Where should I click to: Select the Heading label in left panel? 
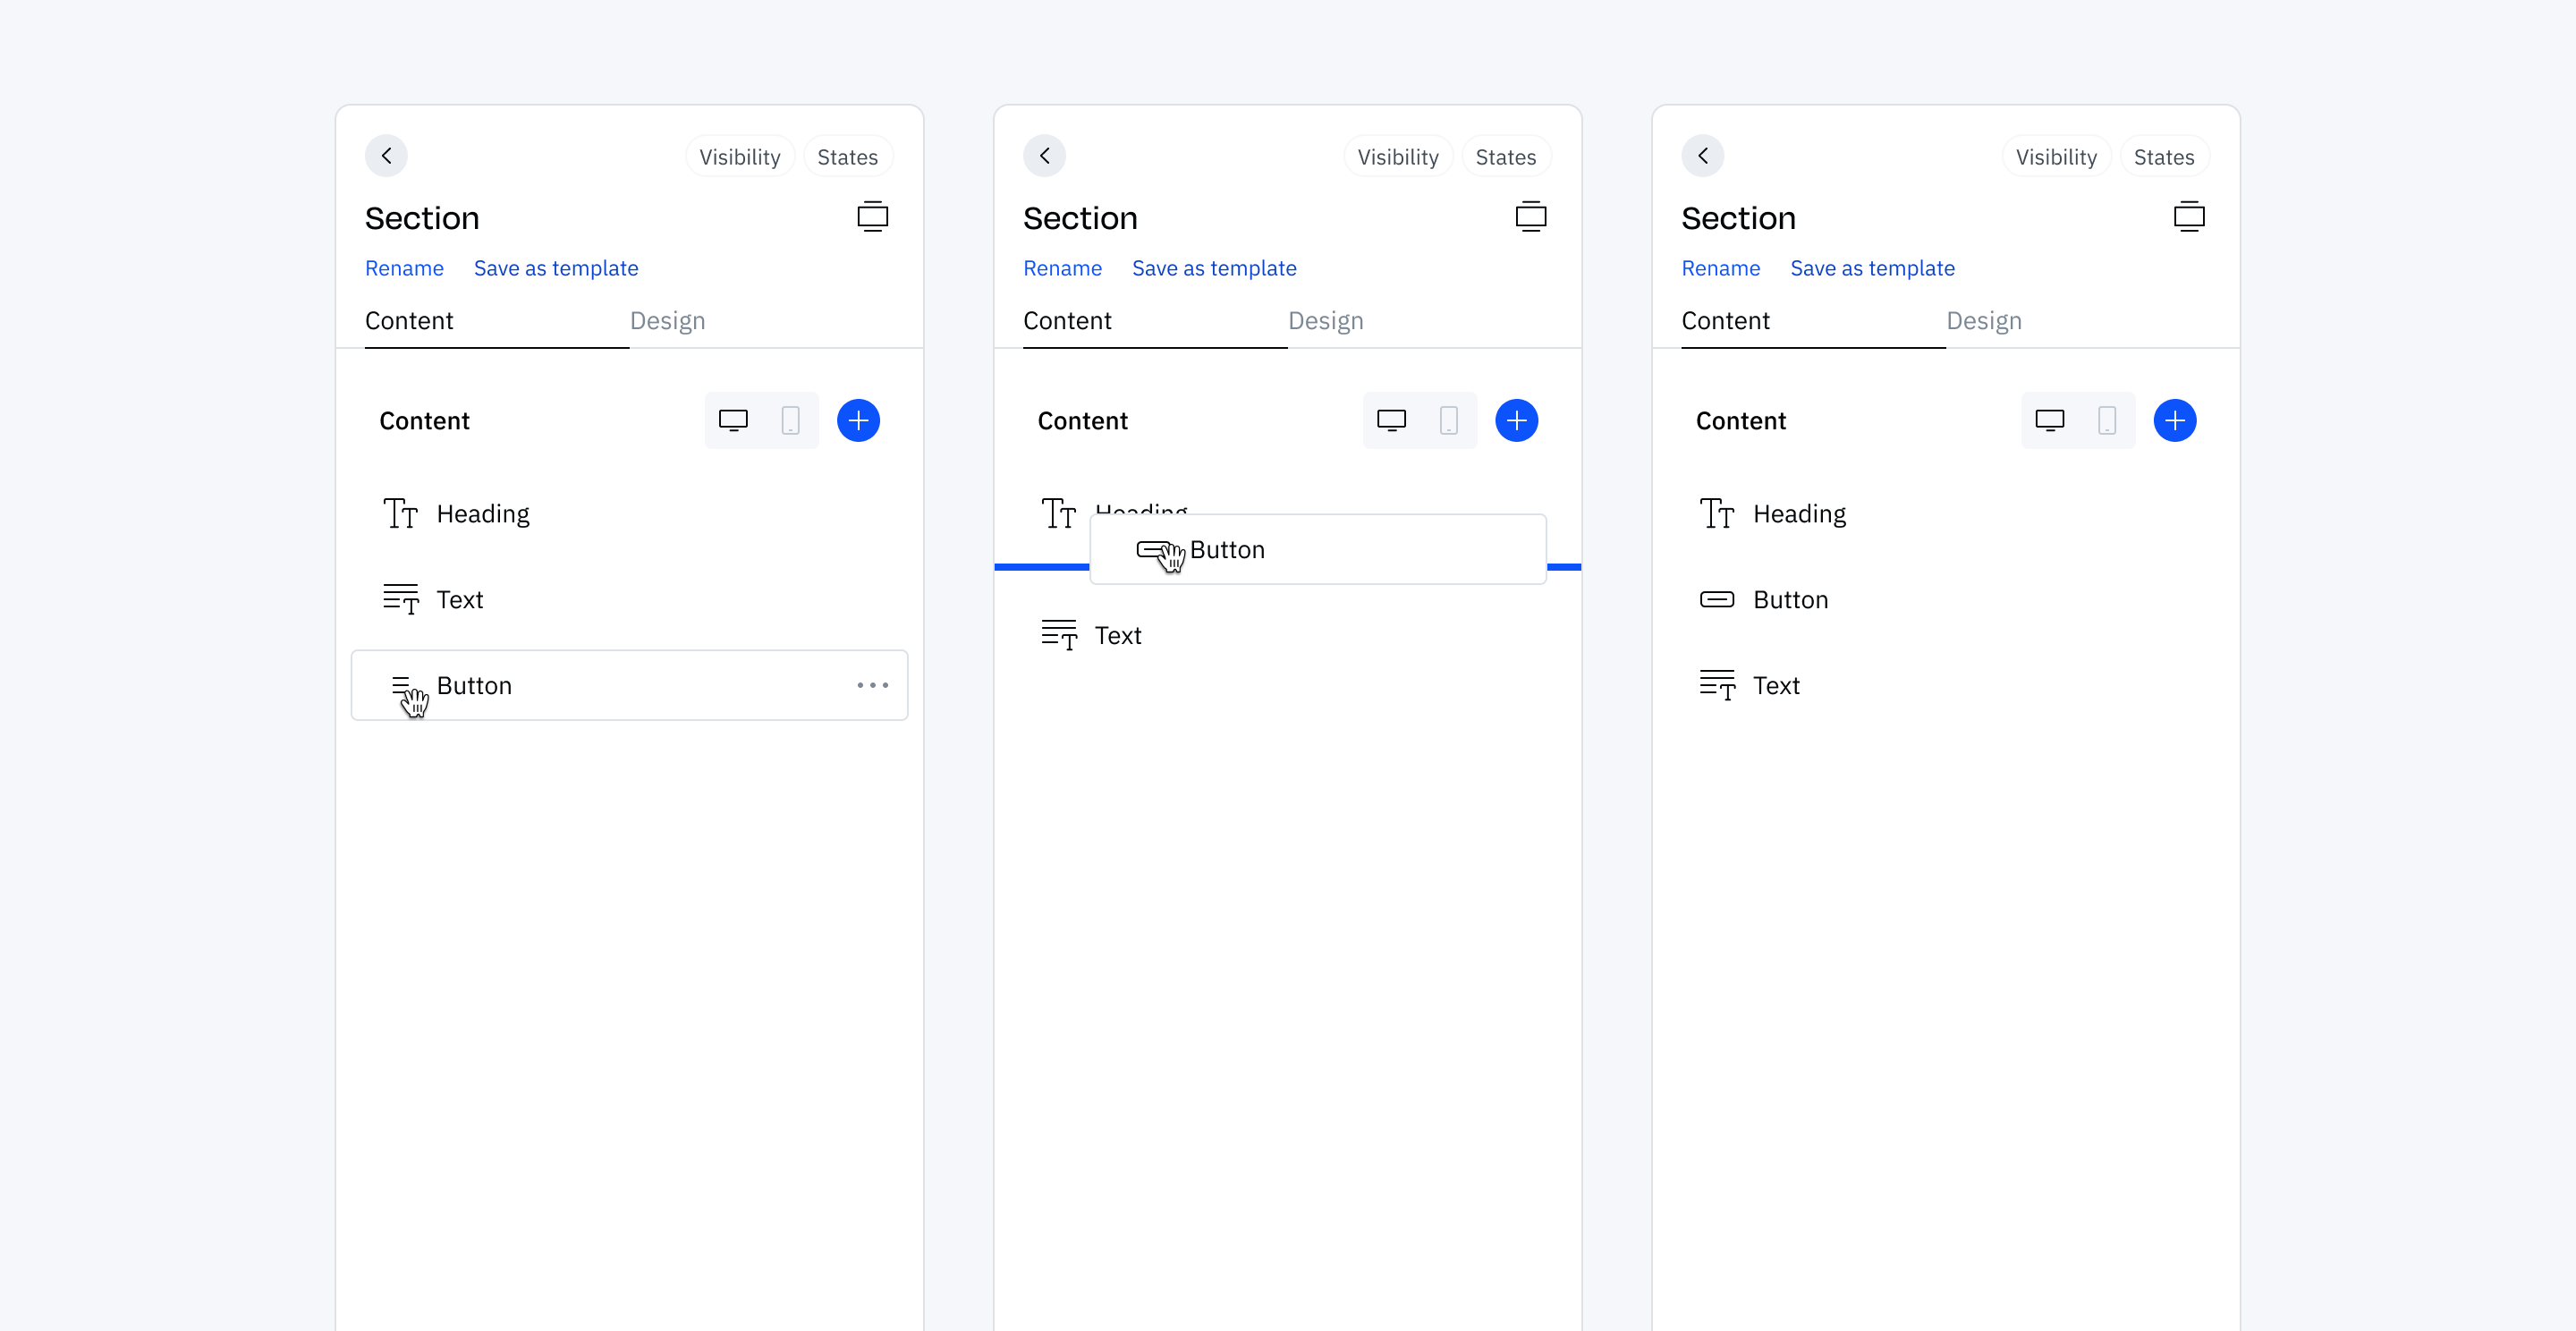pos(483,514)
